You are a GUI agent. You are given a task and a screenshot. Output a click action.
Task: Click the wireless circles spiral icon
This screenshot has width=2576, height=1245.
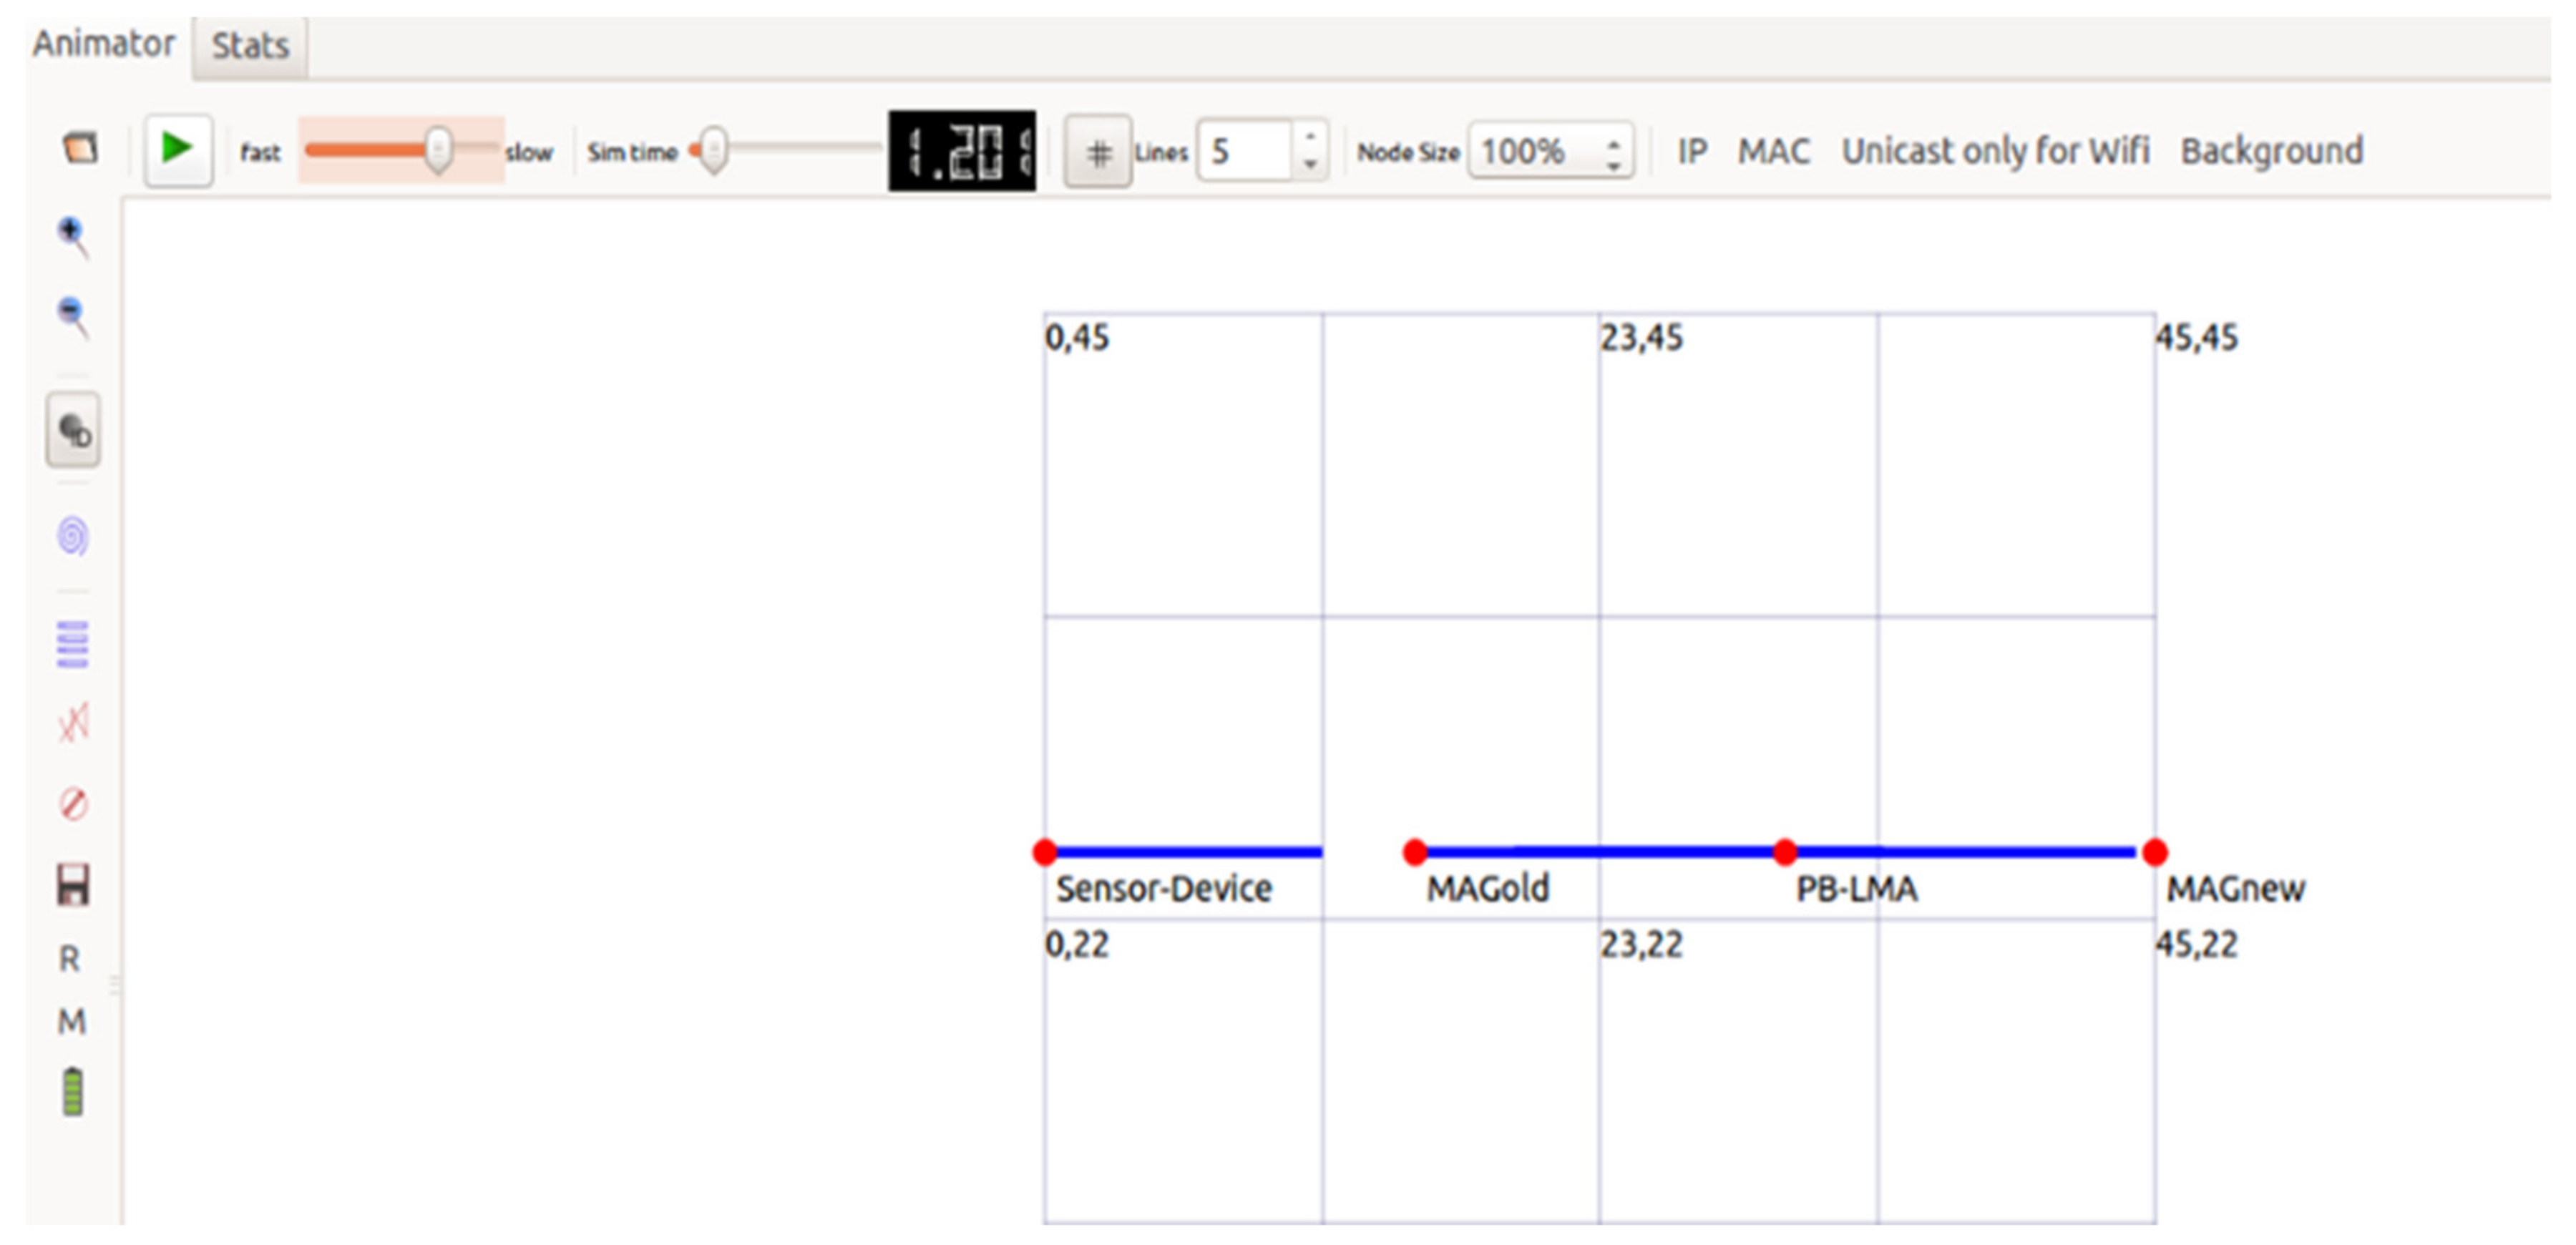pos(73,536)
